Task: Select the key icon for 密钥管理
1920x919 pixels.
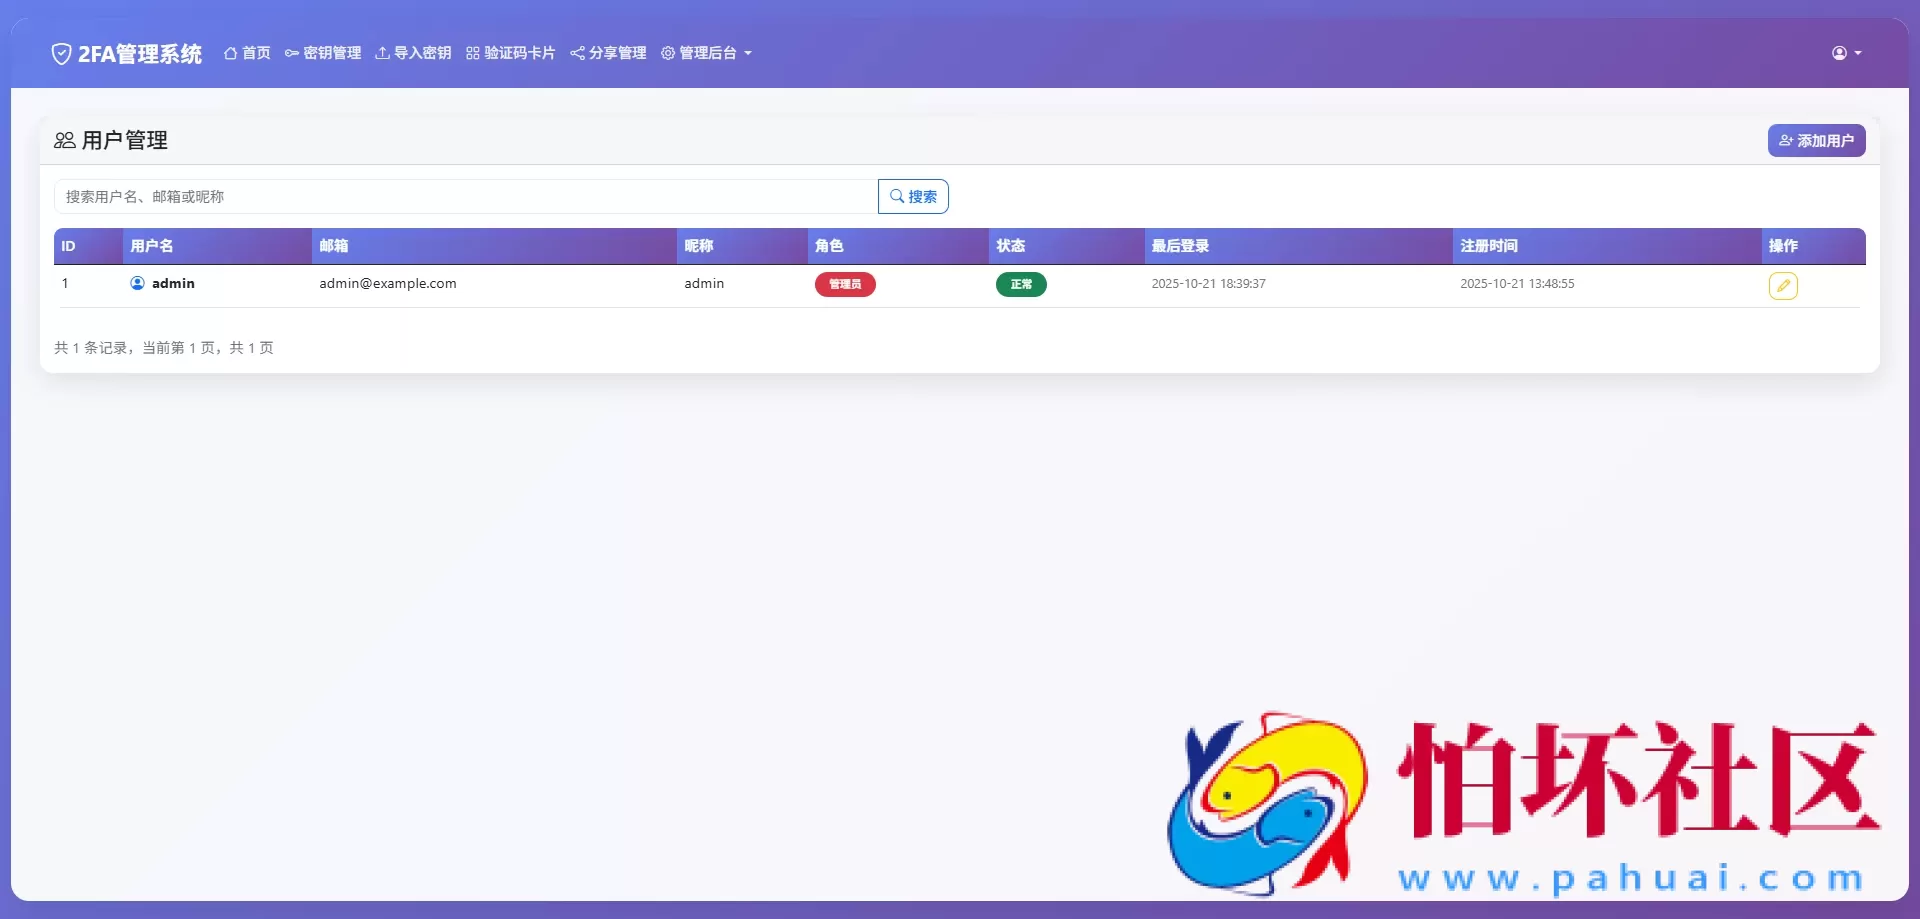Action: tap(290, 53)
